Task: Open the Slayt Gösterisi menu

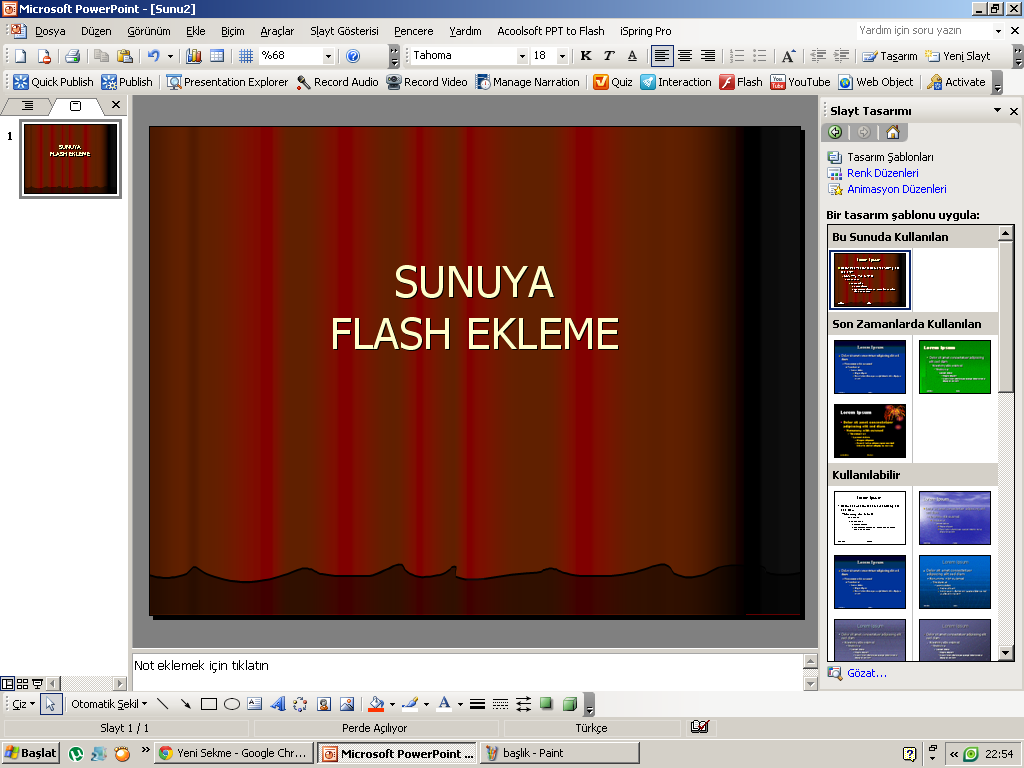Action: coord(344,31)
